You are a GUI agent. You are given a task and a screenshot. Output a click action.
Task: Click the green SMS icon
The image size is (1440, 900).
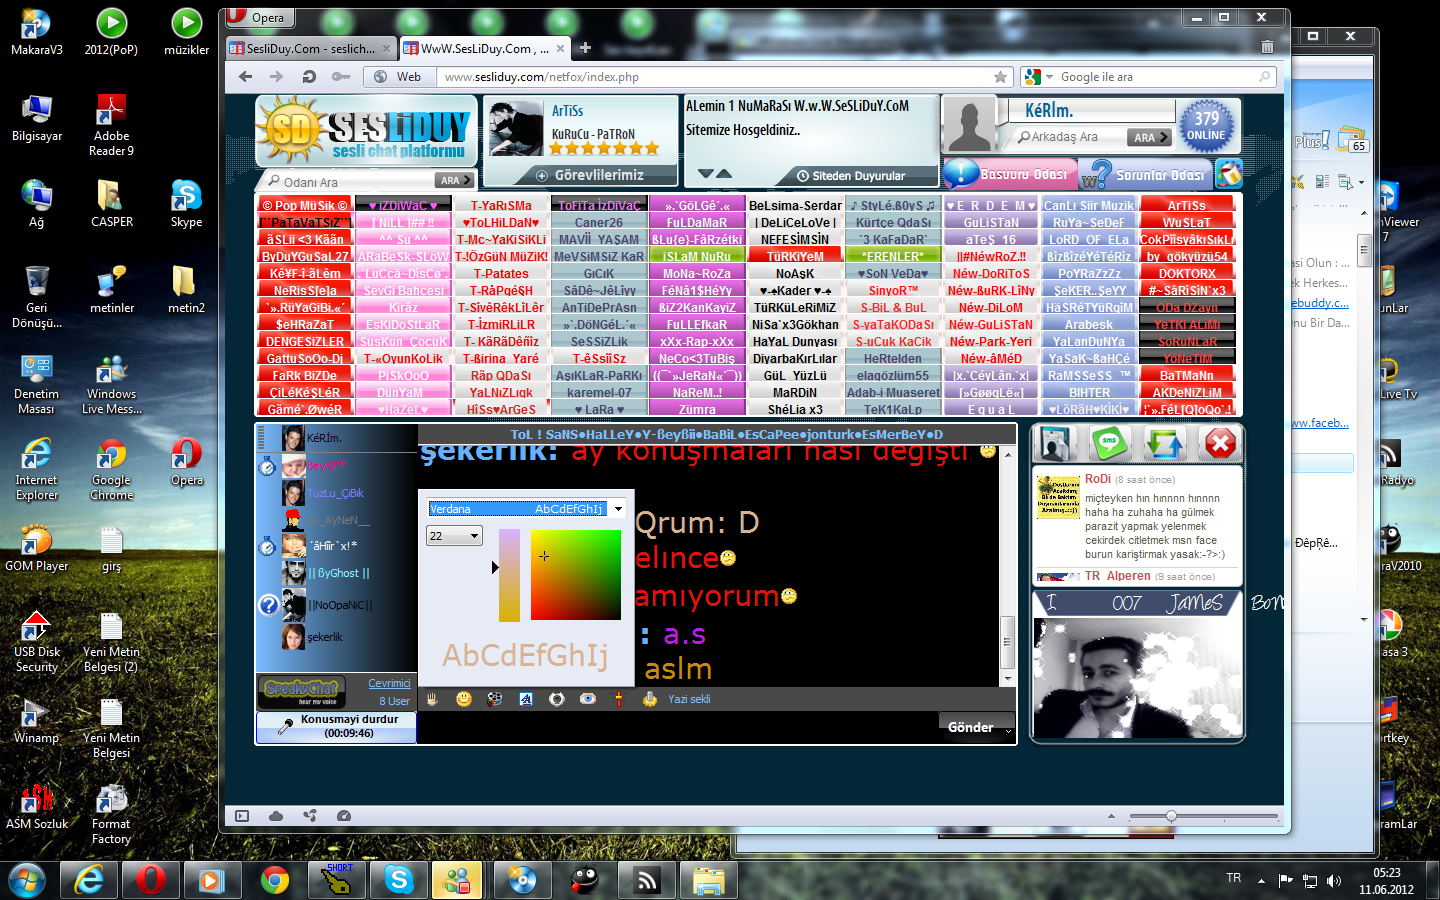[1110, 443]
